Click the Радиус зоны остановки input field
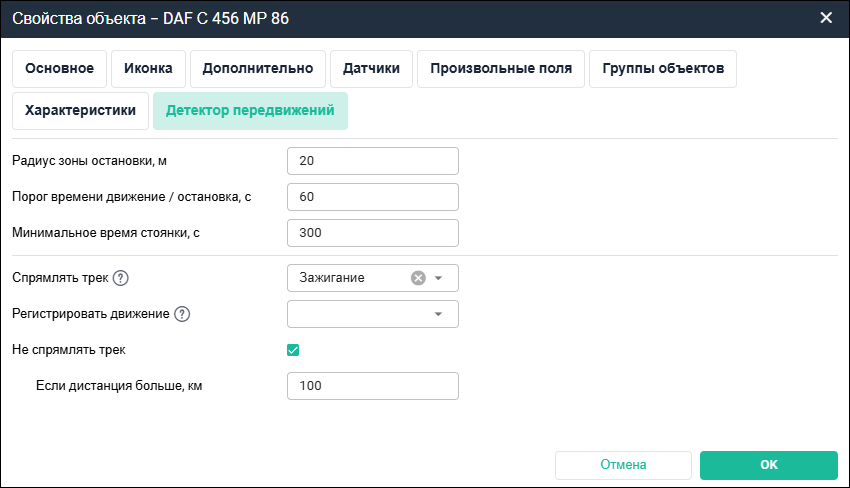 point(372,161)
